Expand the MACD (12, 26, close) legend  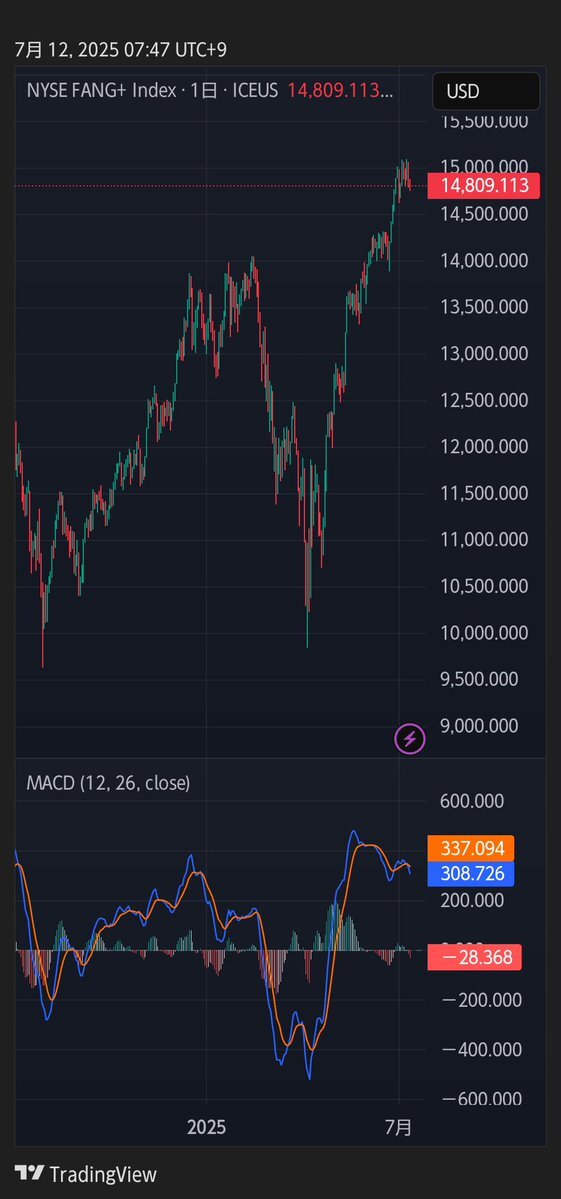(x=108, y=783)
